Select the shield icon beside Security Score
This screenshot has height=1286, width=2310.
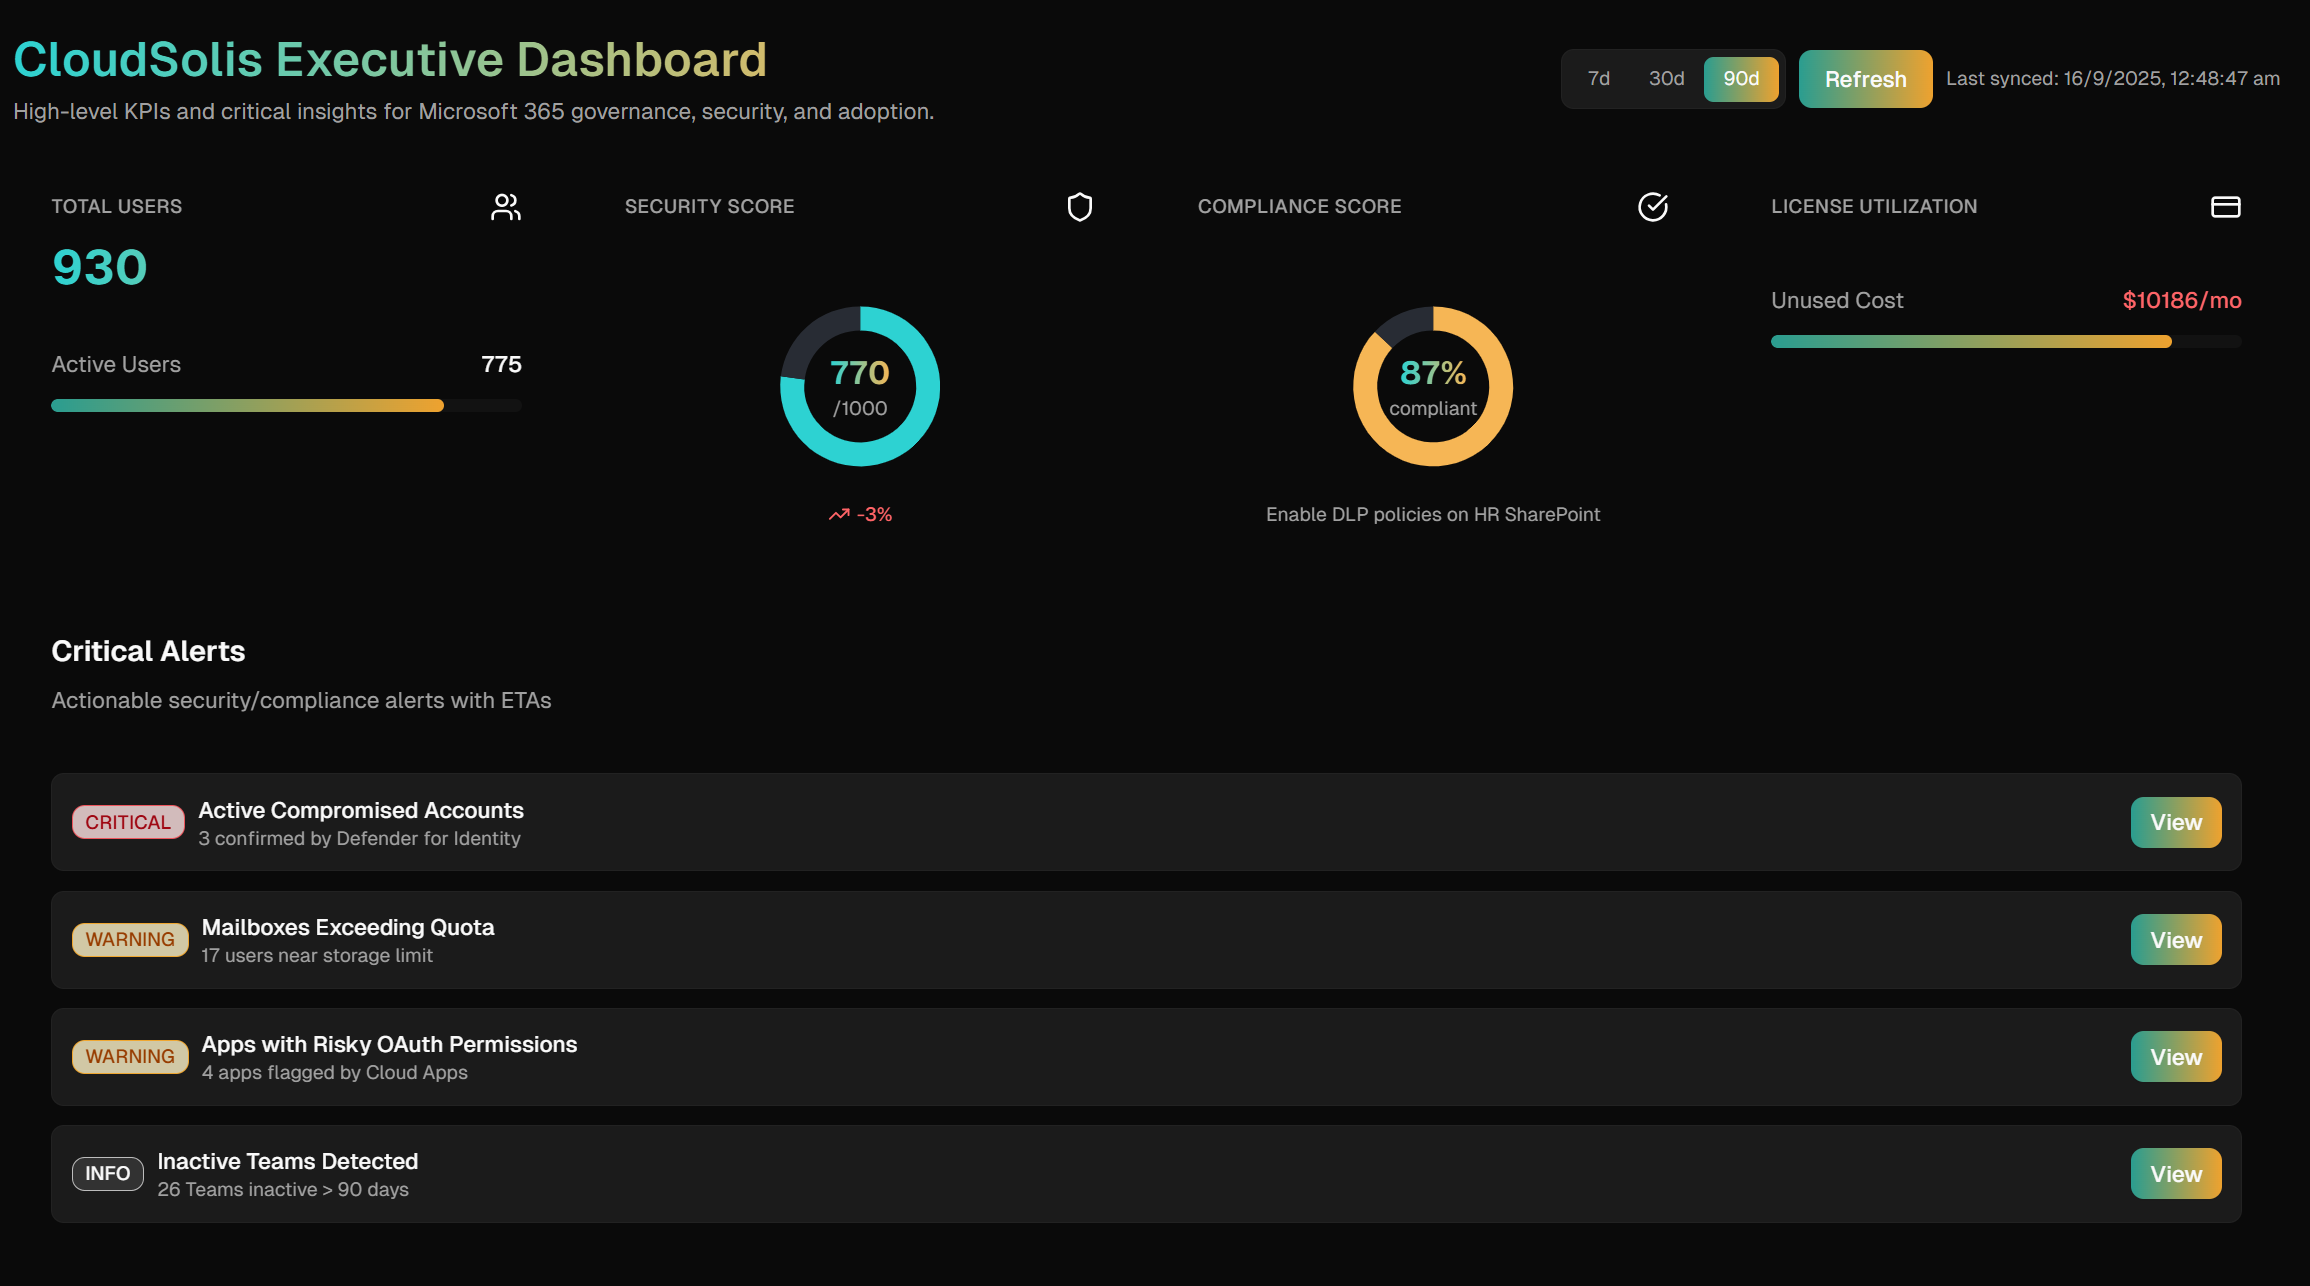pos(1080,207)
